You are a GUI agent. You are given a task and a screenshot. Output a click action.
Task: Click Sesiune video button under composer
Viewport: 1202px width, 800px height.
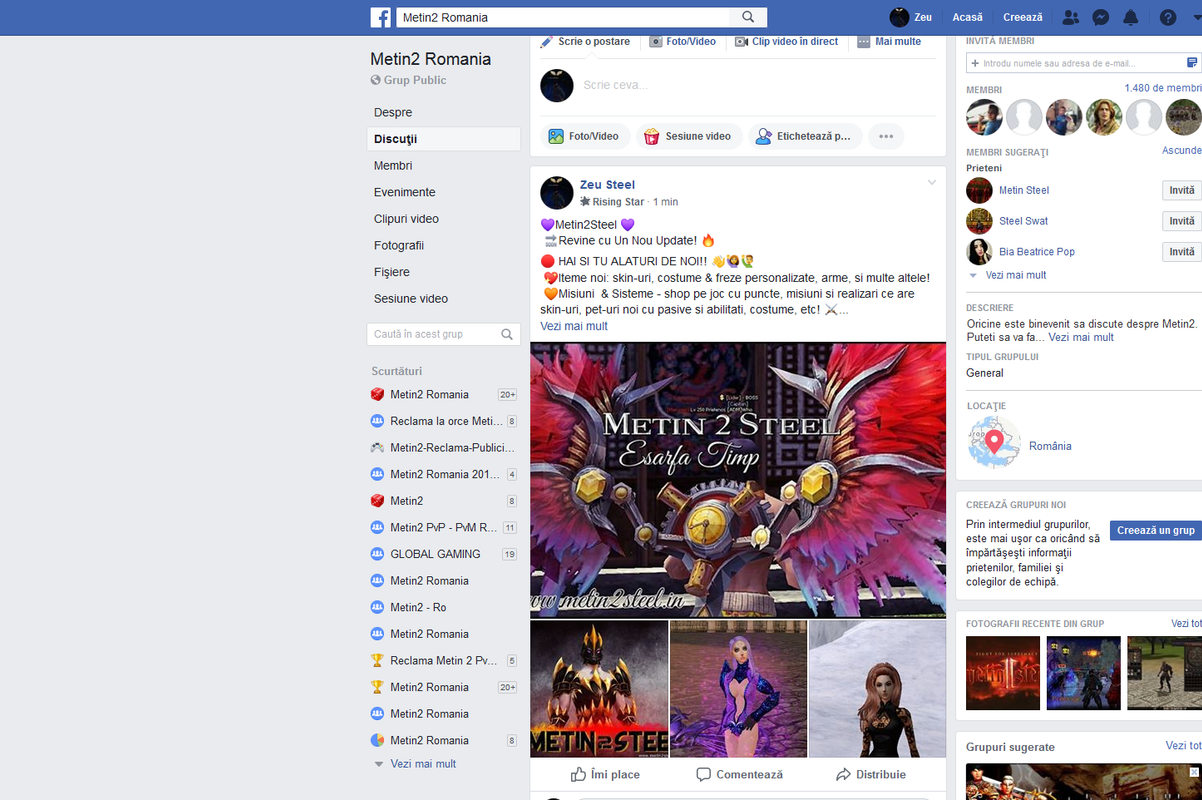pyautogui.click(x=688, y=136)
